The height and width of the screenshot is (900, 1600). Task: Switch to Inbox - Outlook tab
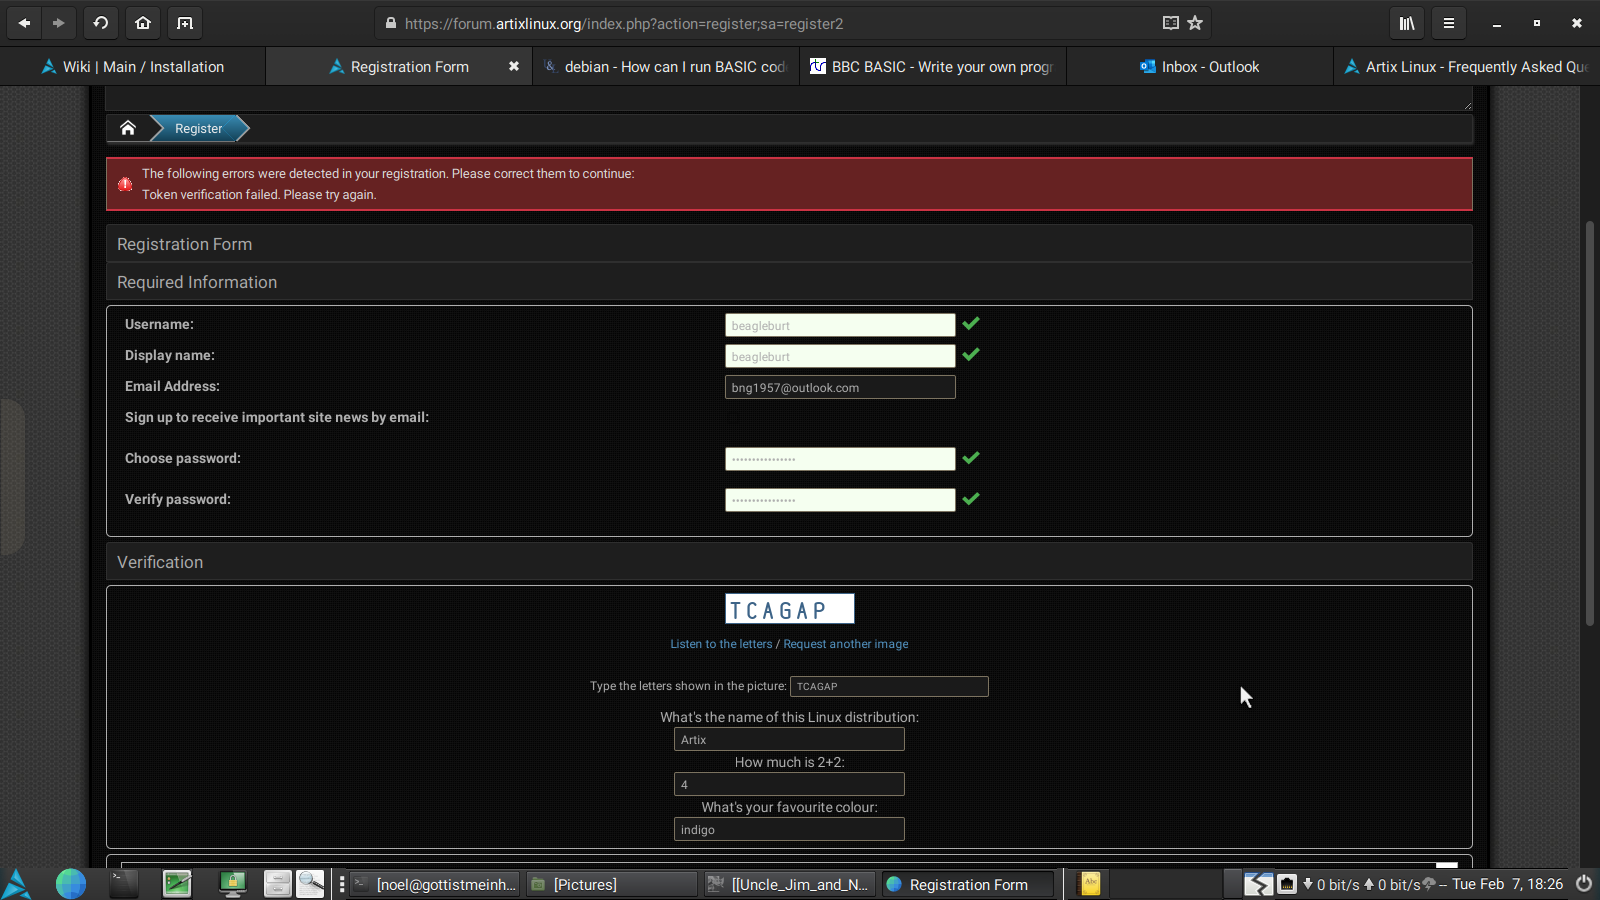[x=1200, y=66]
